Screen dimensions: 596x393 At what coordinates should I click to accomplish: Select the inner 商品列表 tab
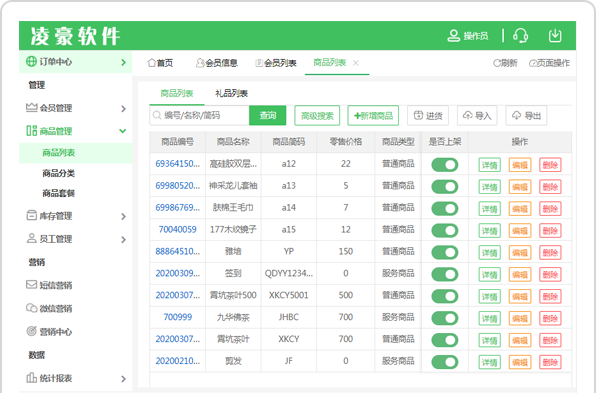[x=177, y=93]
